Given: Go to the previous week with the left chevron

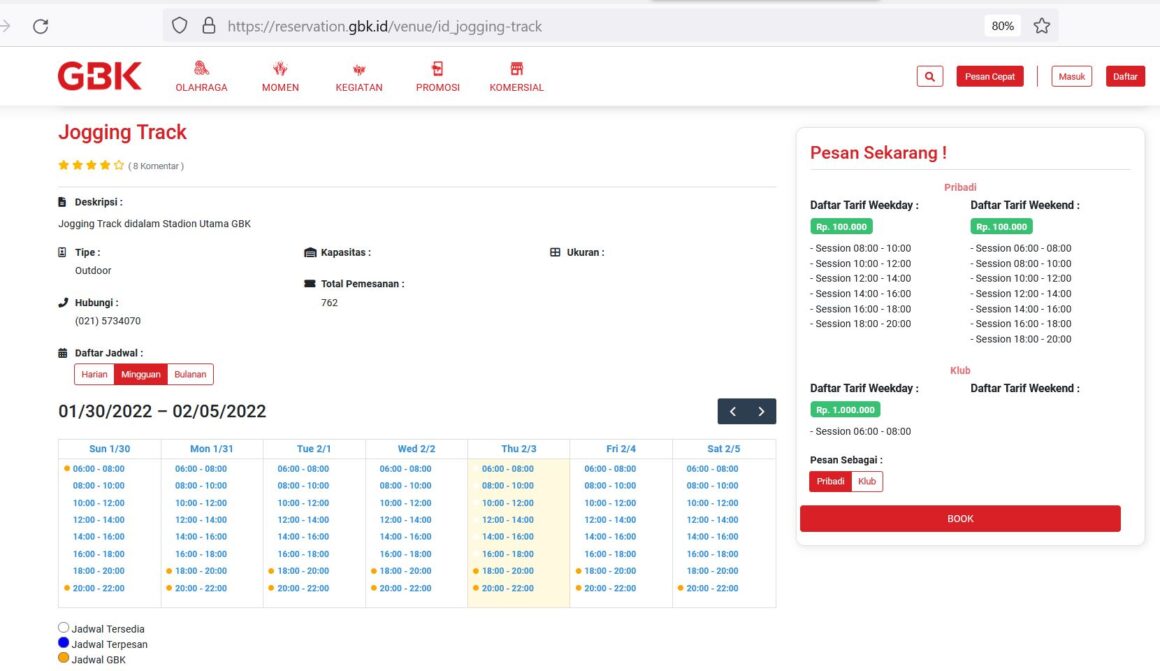Looking at the screenshot, I should coord(732,411).
